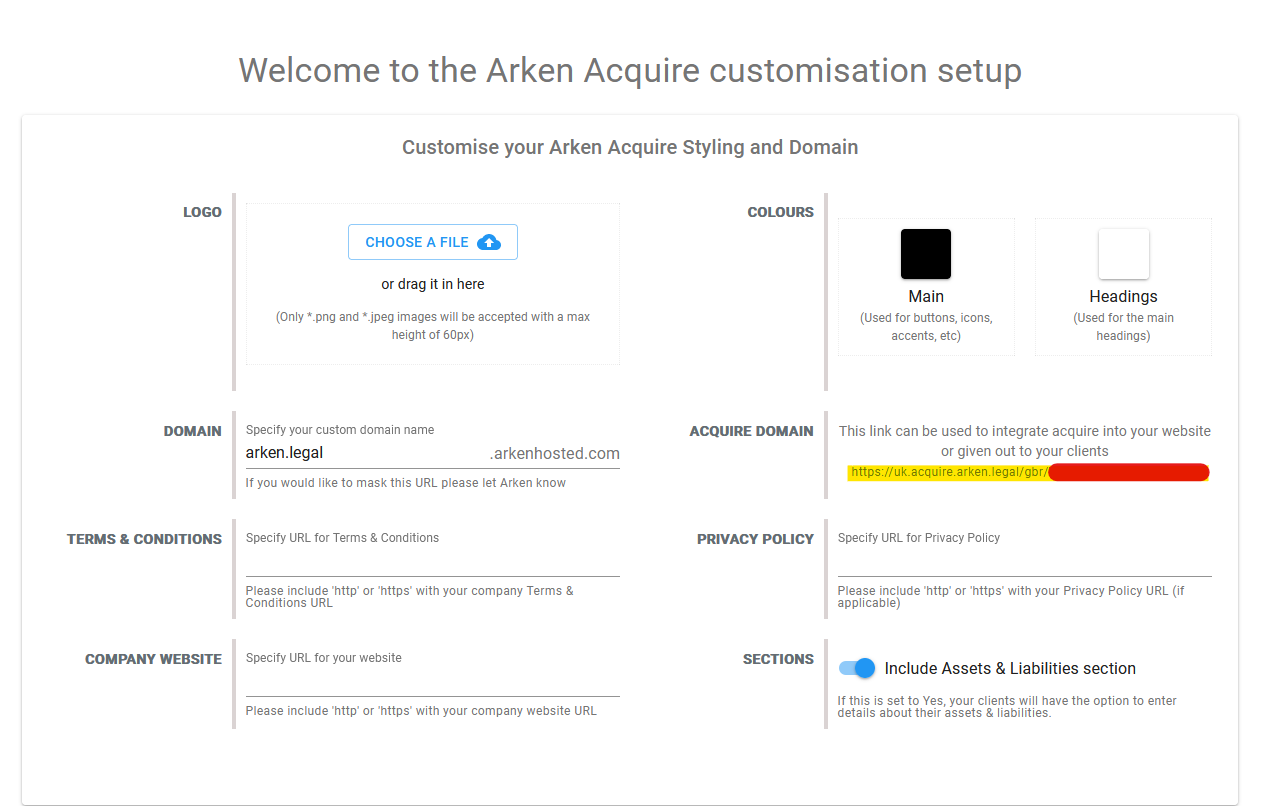Click the ACQUIRE DOMAIN section label
Image resolution: width=1285 pixels, height=806 pixels.
coord(751,431)
